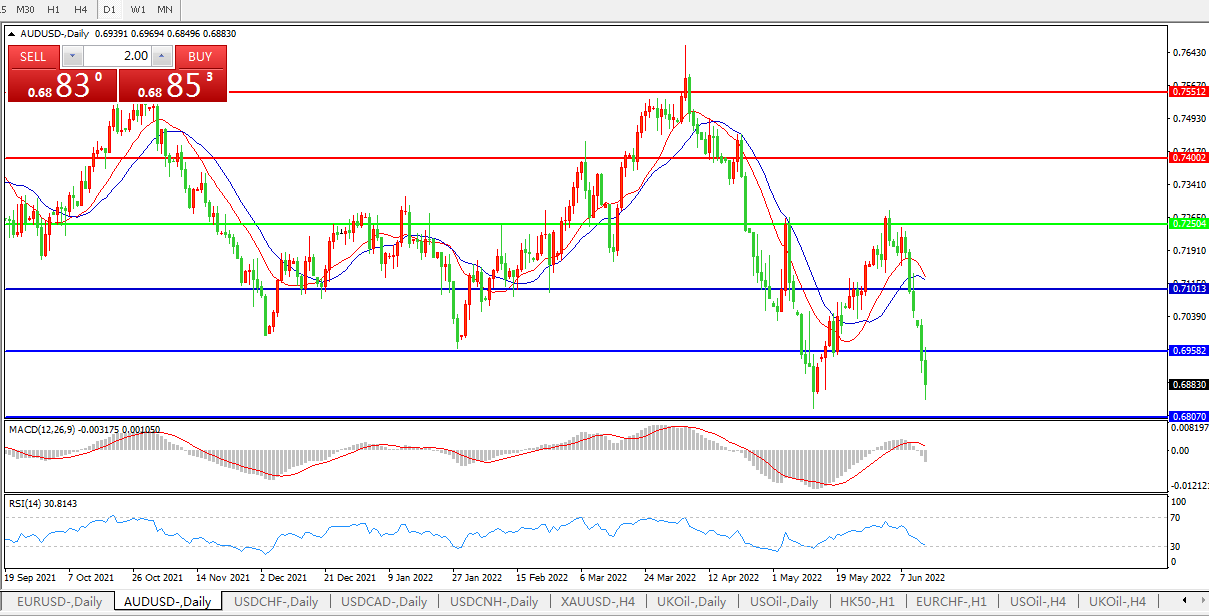The height and width of the screenshot is (616, 1209).
Task: Click the SELL button on AUDUSD
Action: [x=33, y=56]
